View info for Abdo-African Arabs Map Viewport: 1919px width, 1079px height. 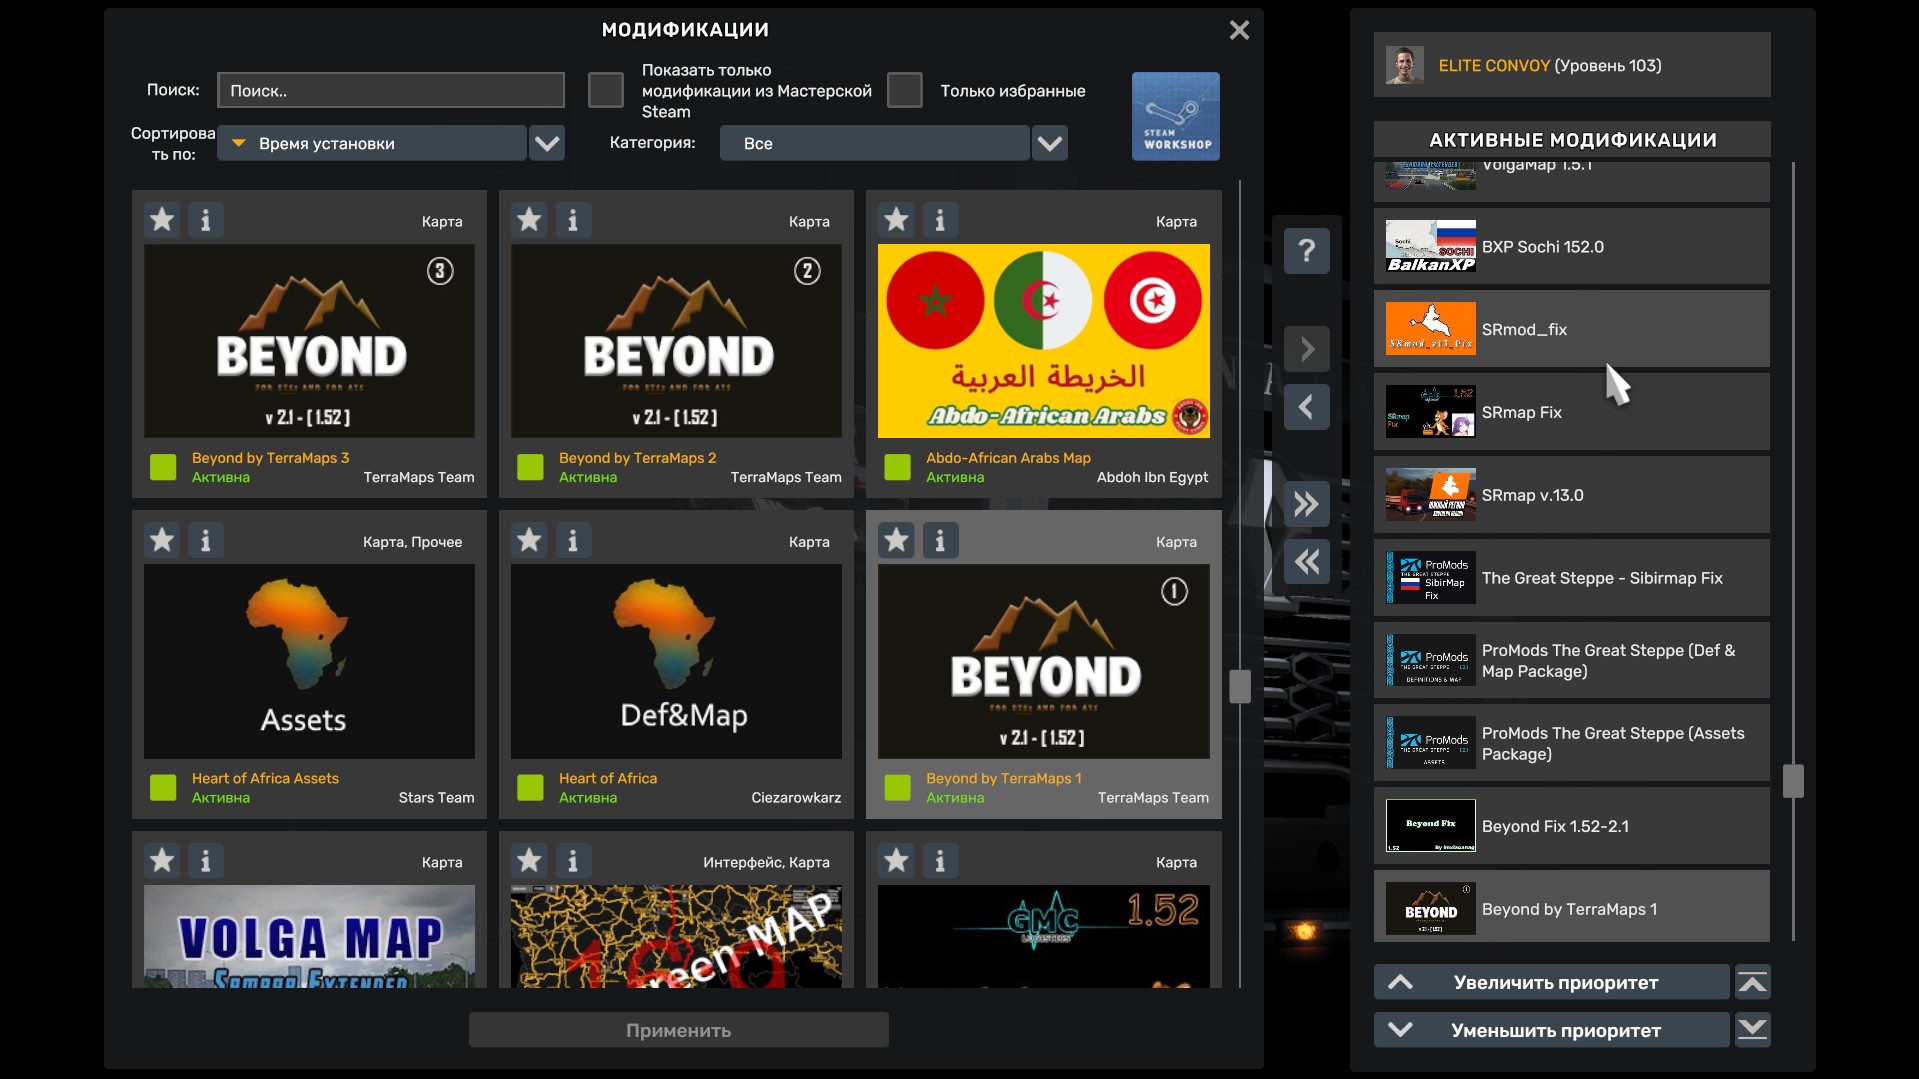pos(940,220)
